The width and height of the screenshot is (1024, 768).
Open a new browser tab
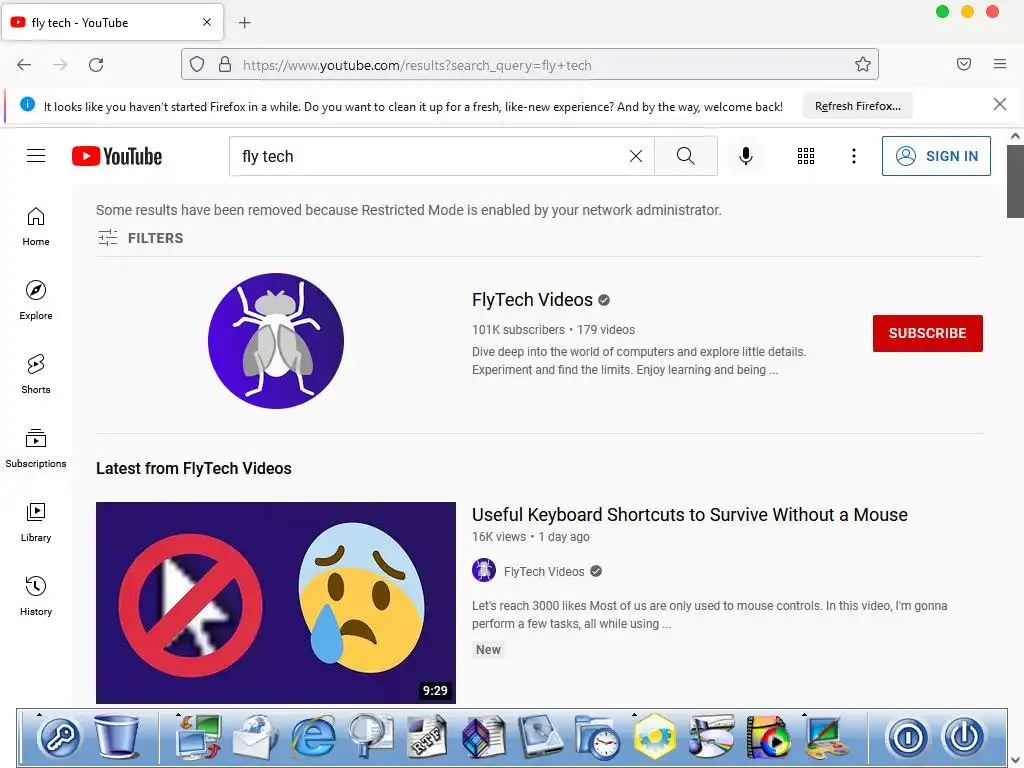click(x=244, y=23)
